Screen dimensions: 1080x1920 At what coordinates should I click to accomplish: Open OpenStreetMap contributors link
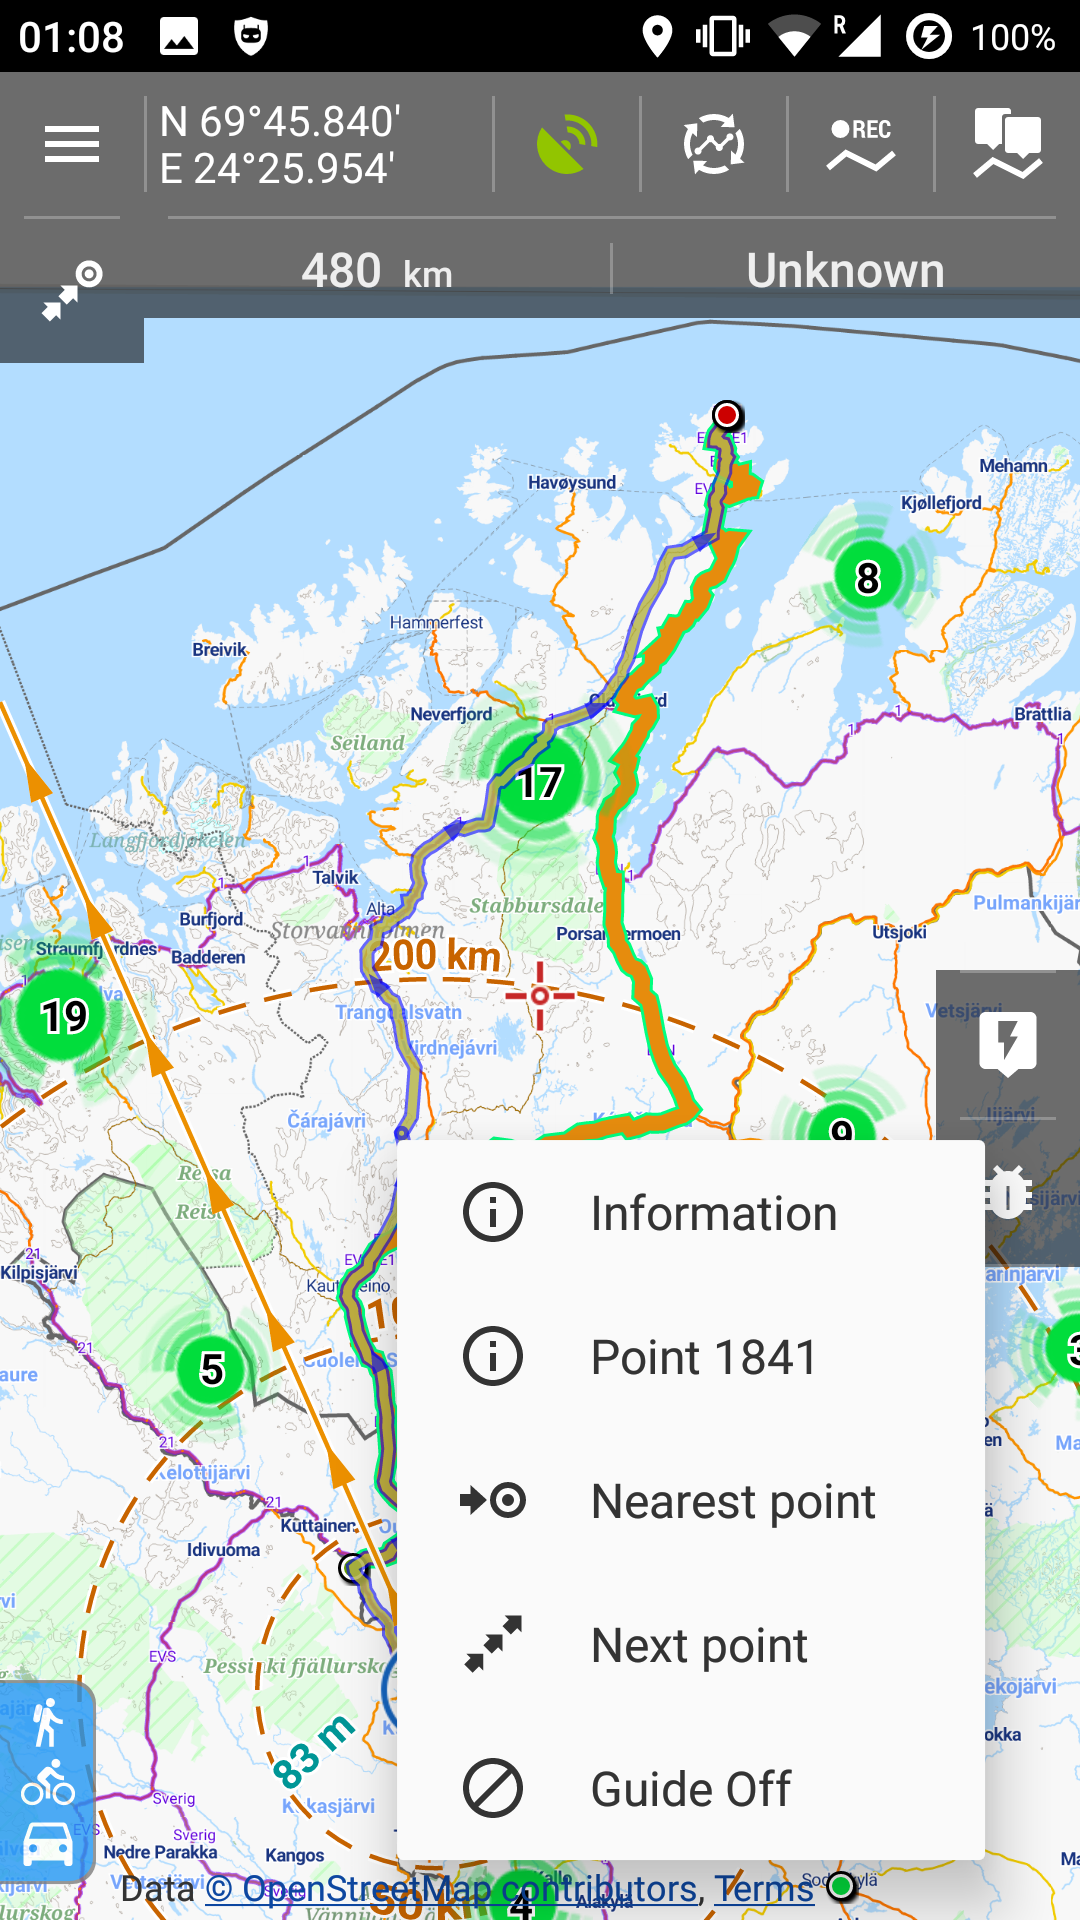452,1889
